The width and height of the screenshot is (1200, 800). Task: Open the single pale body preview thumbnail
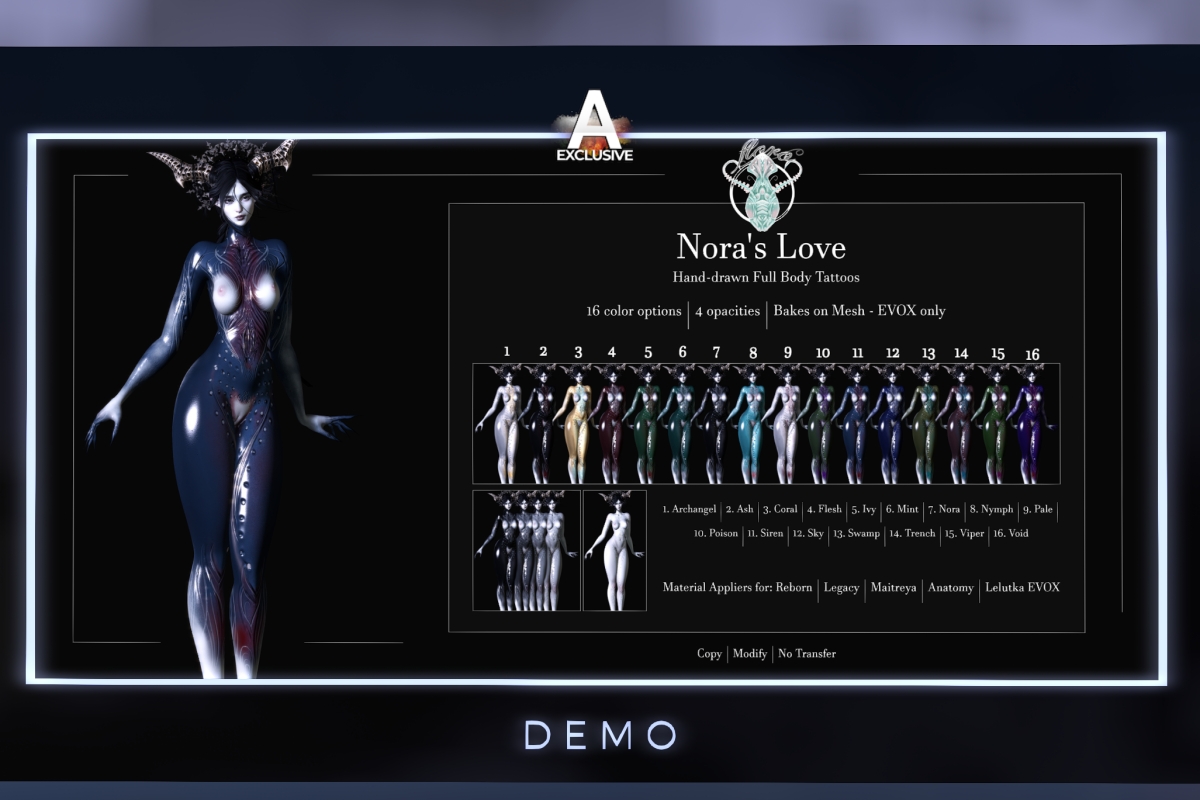[614, 550]
